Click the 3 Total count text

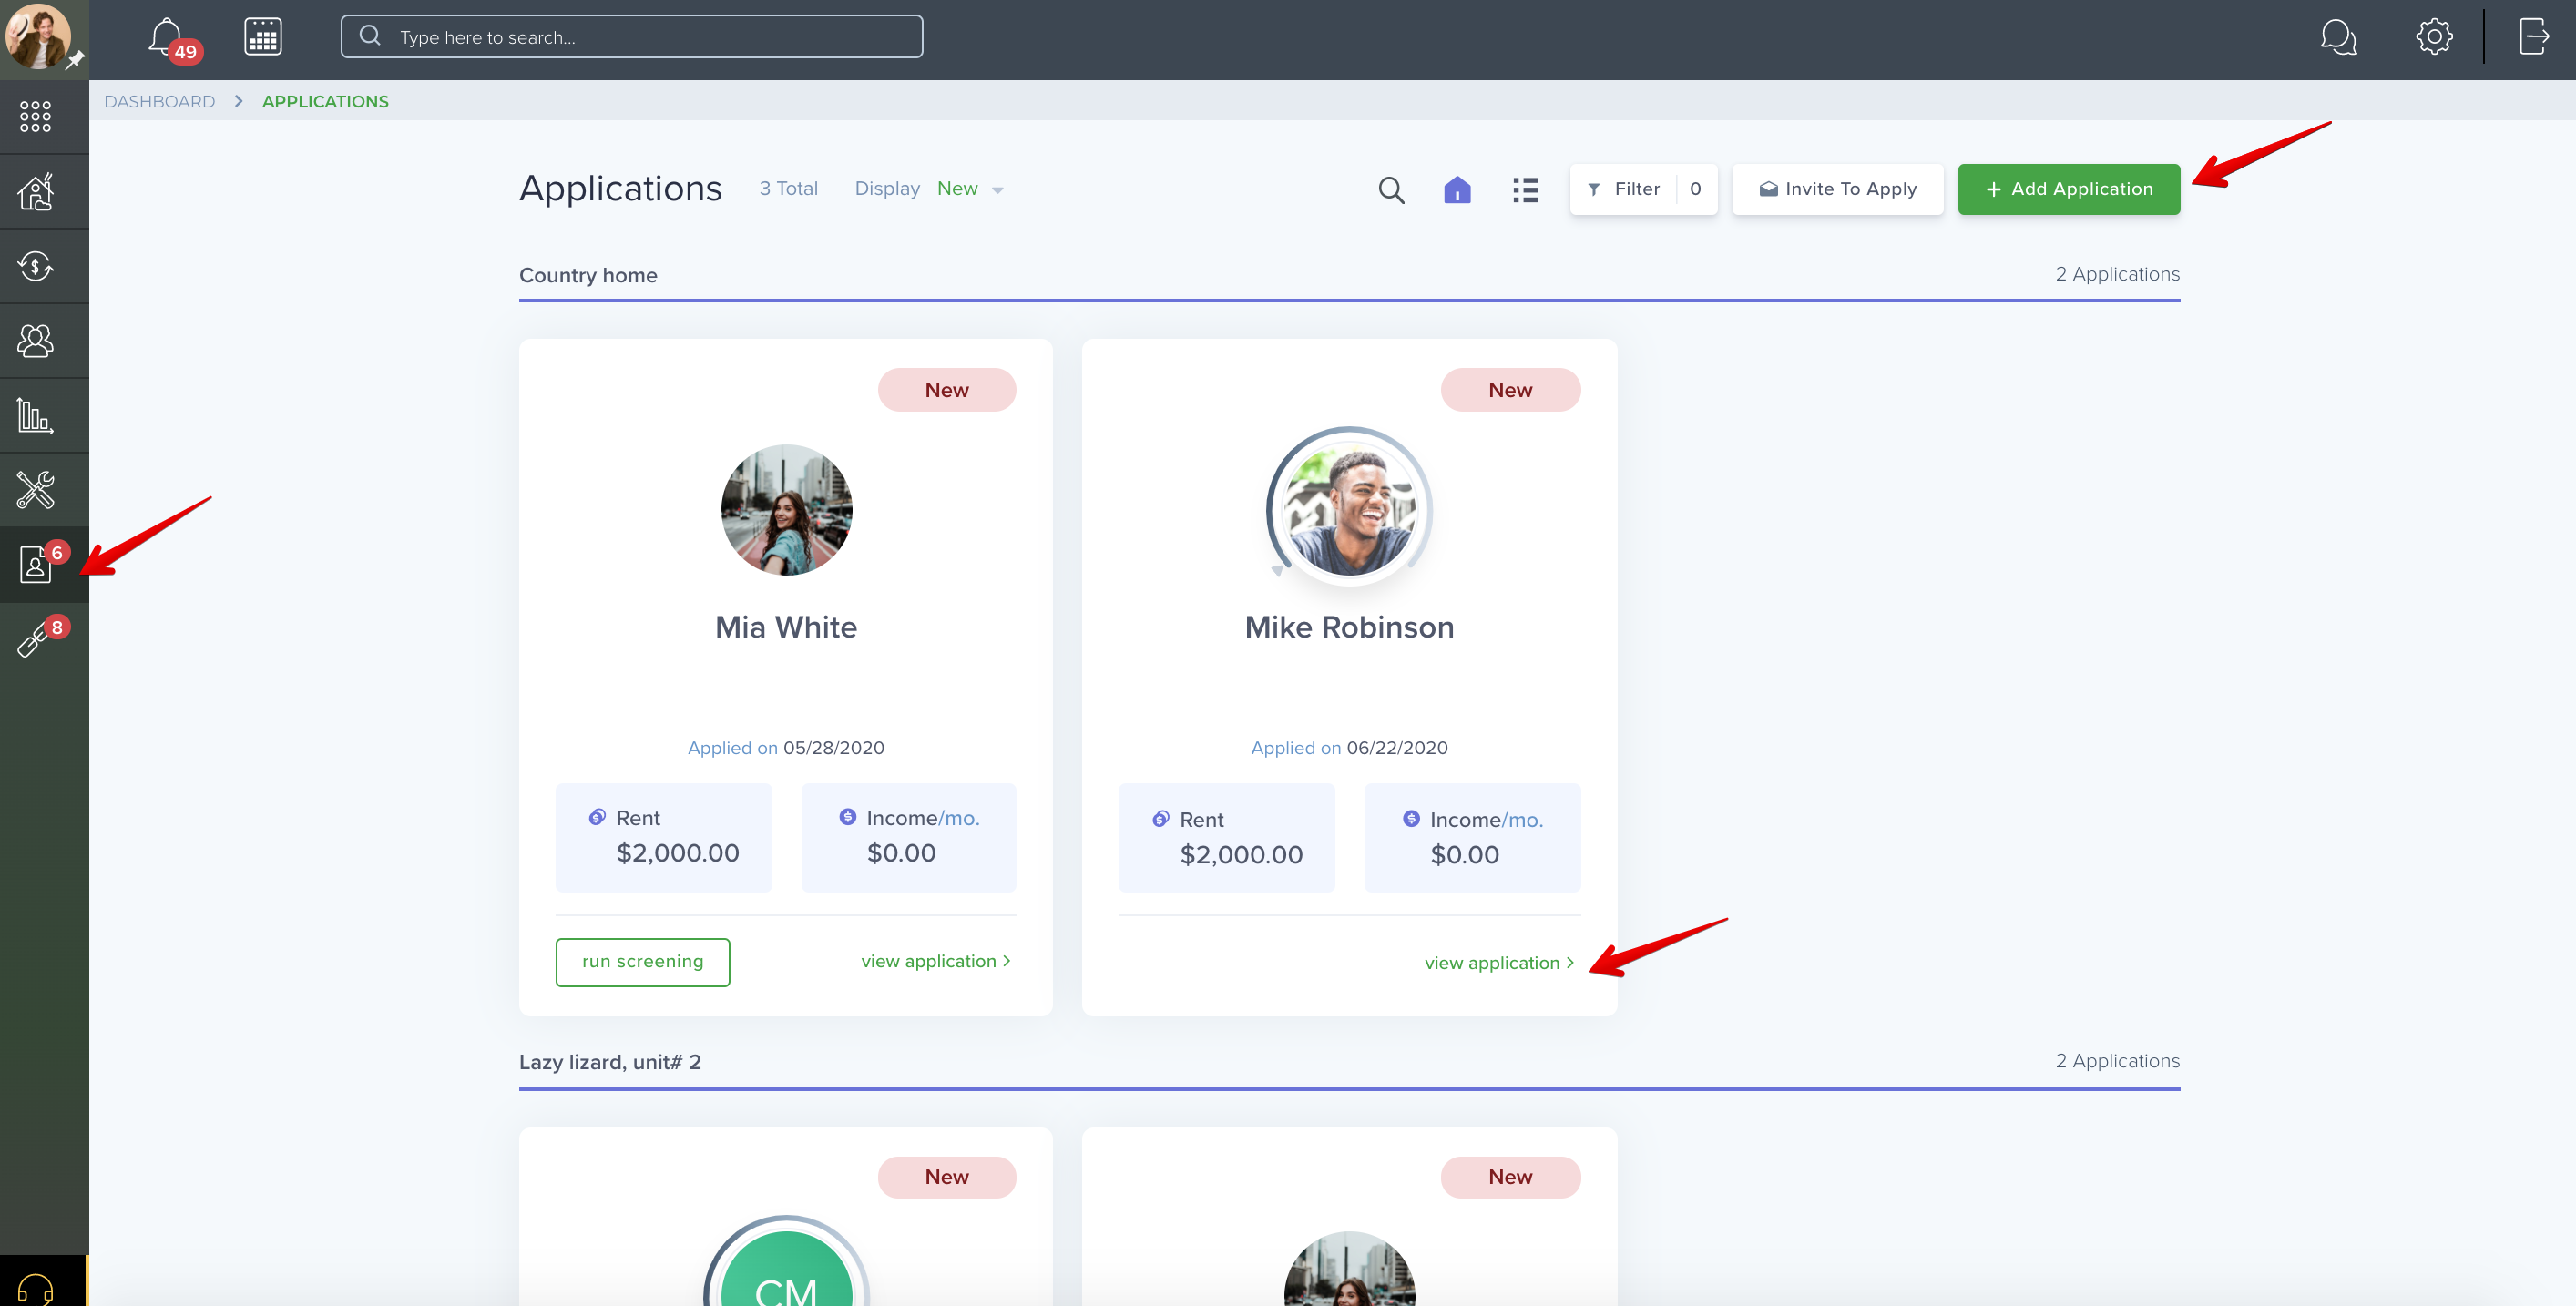tap(788, 189)
